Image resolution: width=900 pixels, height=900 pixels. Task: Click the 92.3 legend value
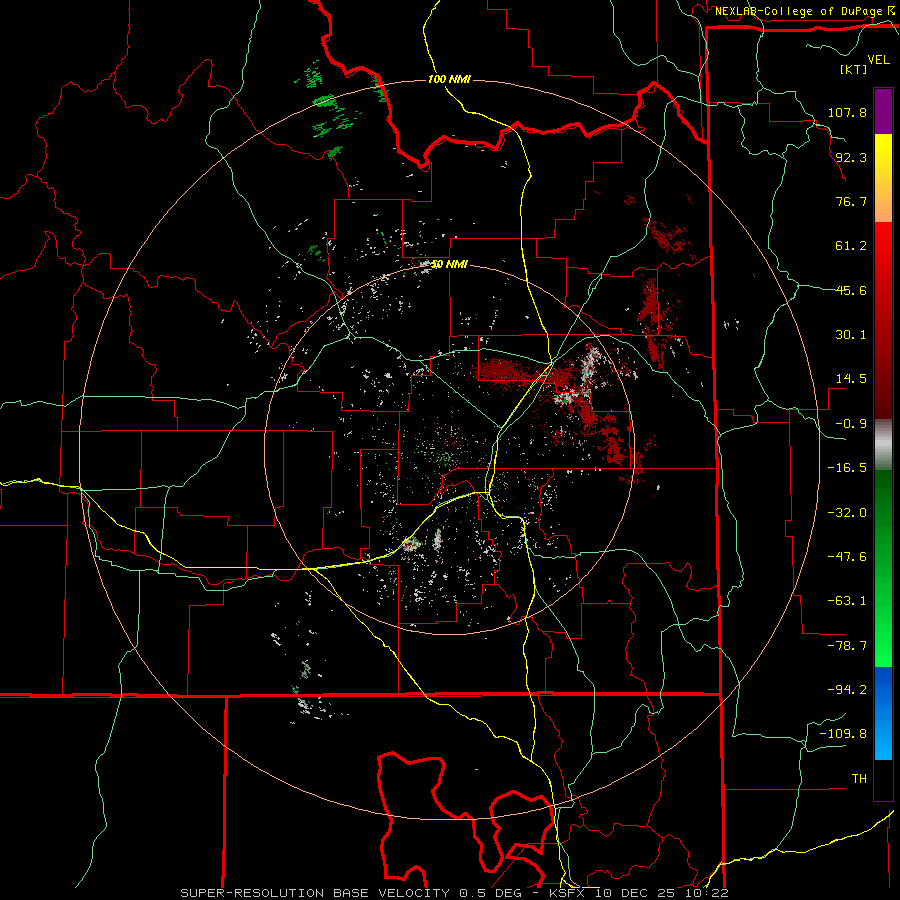point(851,157)
